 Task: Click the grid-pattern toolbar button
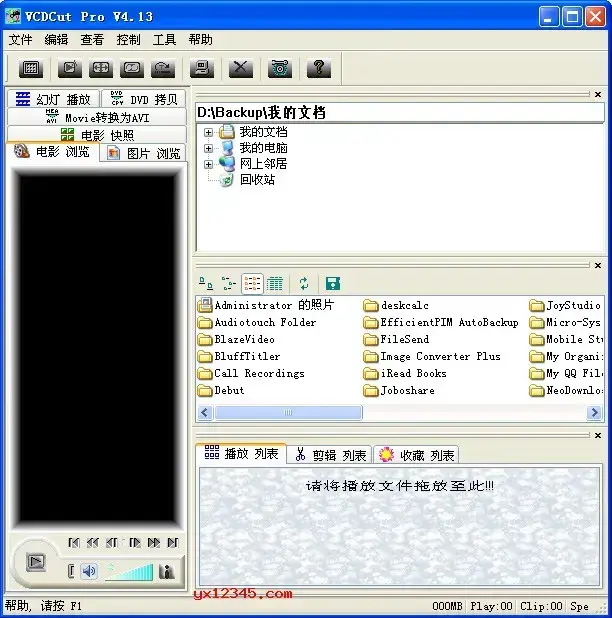[30, 68]
